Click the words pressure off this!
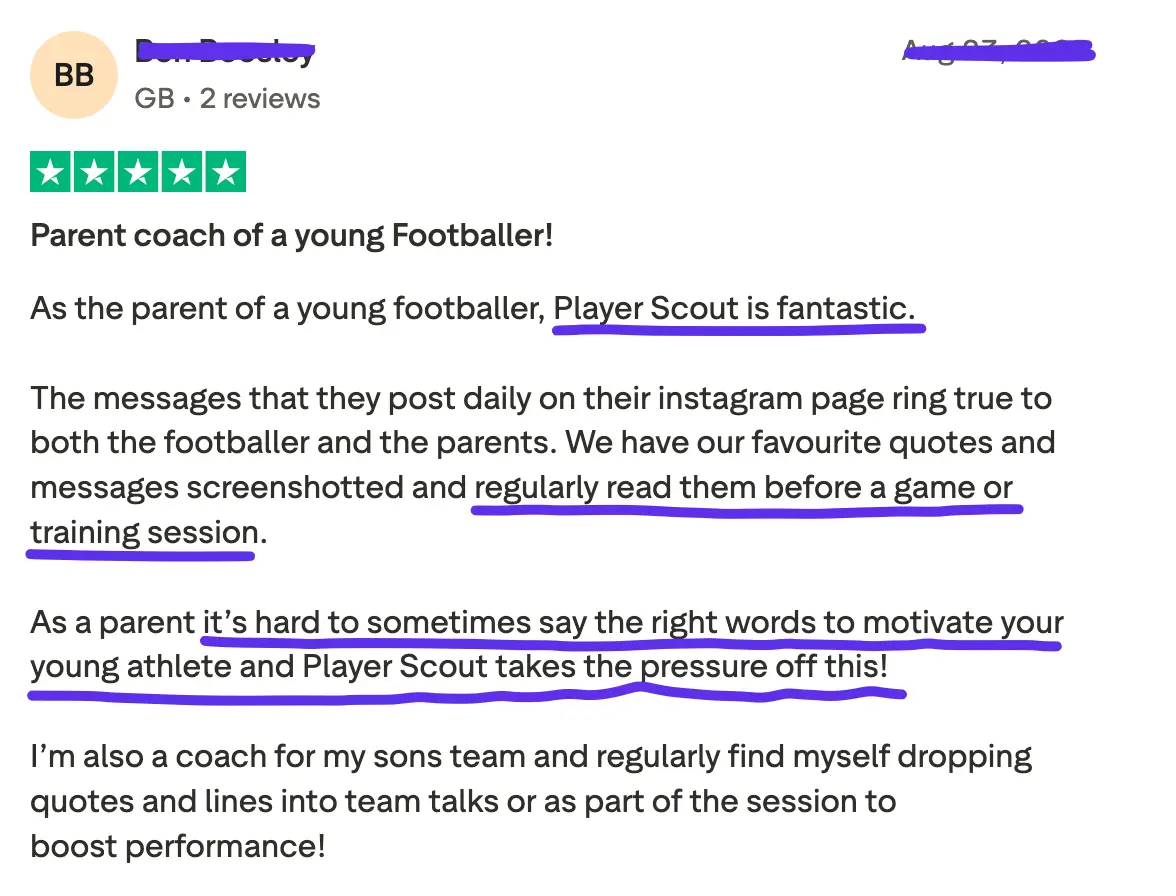The width and height of the screenshot is (1176, 896). [x=764, y=667]
